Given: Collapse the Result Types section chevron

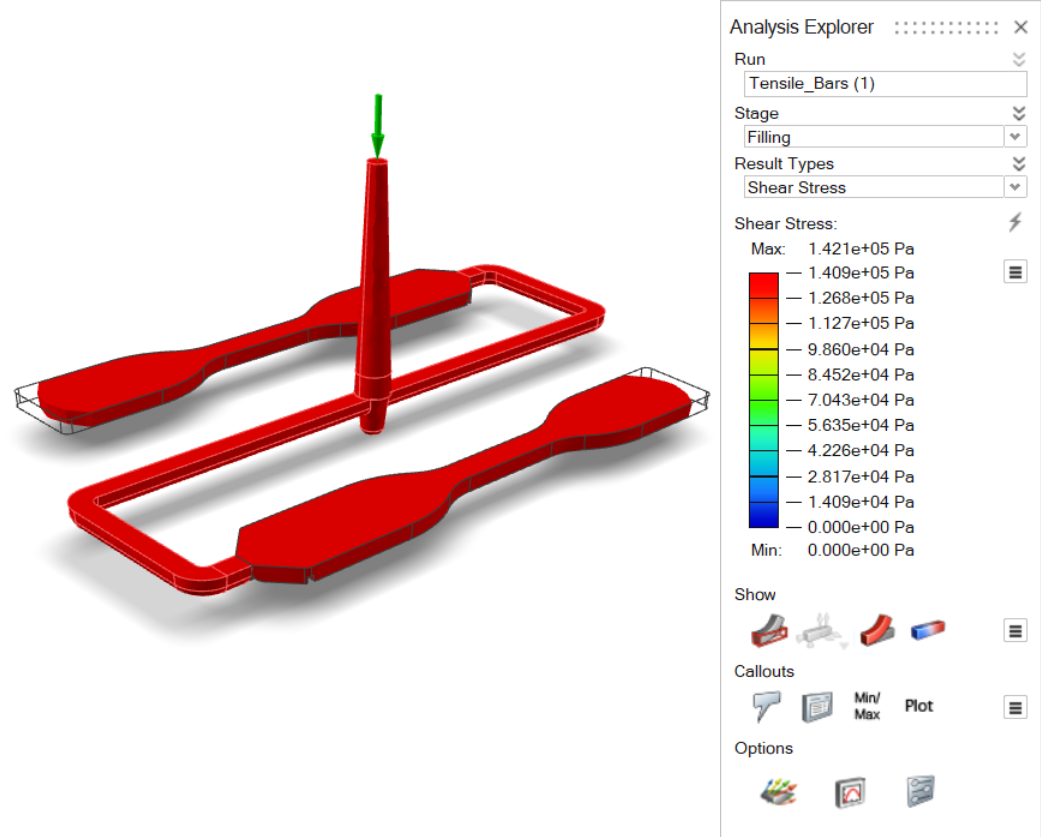Looking at the screenshot, I should (1018, 163).
